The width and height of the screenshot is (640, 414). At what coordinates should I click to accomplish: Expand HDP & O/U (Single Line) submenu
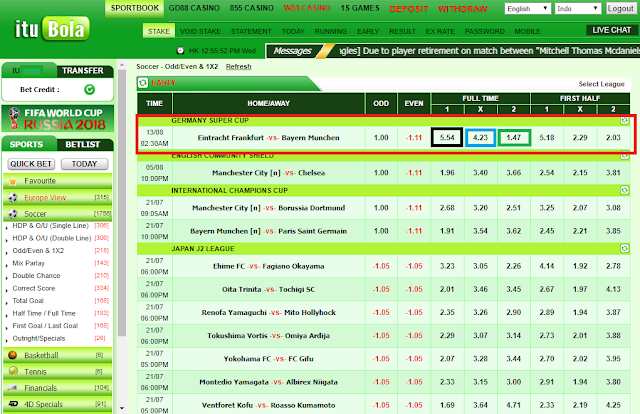(x=50, y=226)
